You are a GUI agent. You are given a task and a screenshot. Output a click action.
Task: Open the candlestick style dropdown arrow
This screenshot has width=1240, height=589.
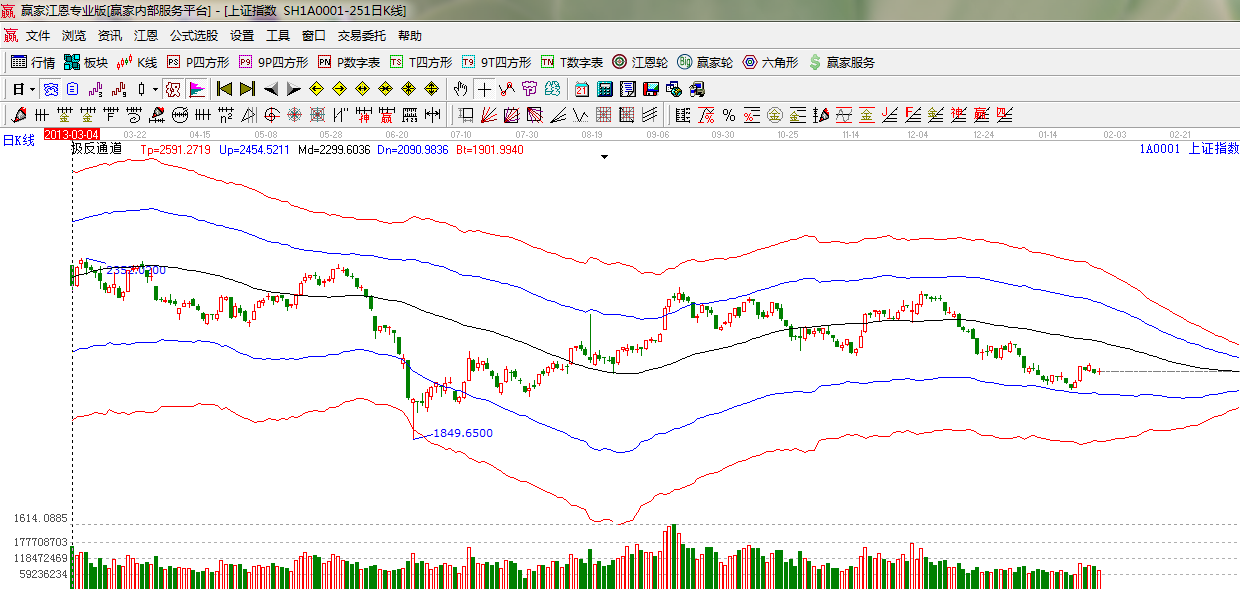coord(154,89)
